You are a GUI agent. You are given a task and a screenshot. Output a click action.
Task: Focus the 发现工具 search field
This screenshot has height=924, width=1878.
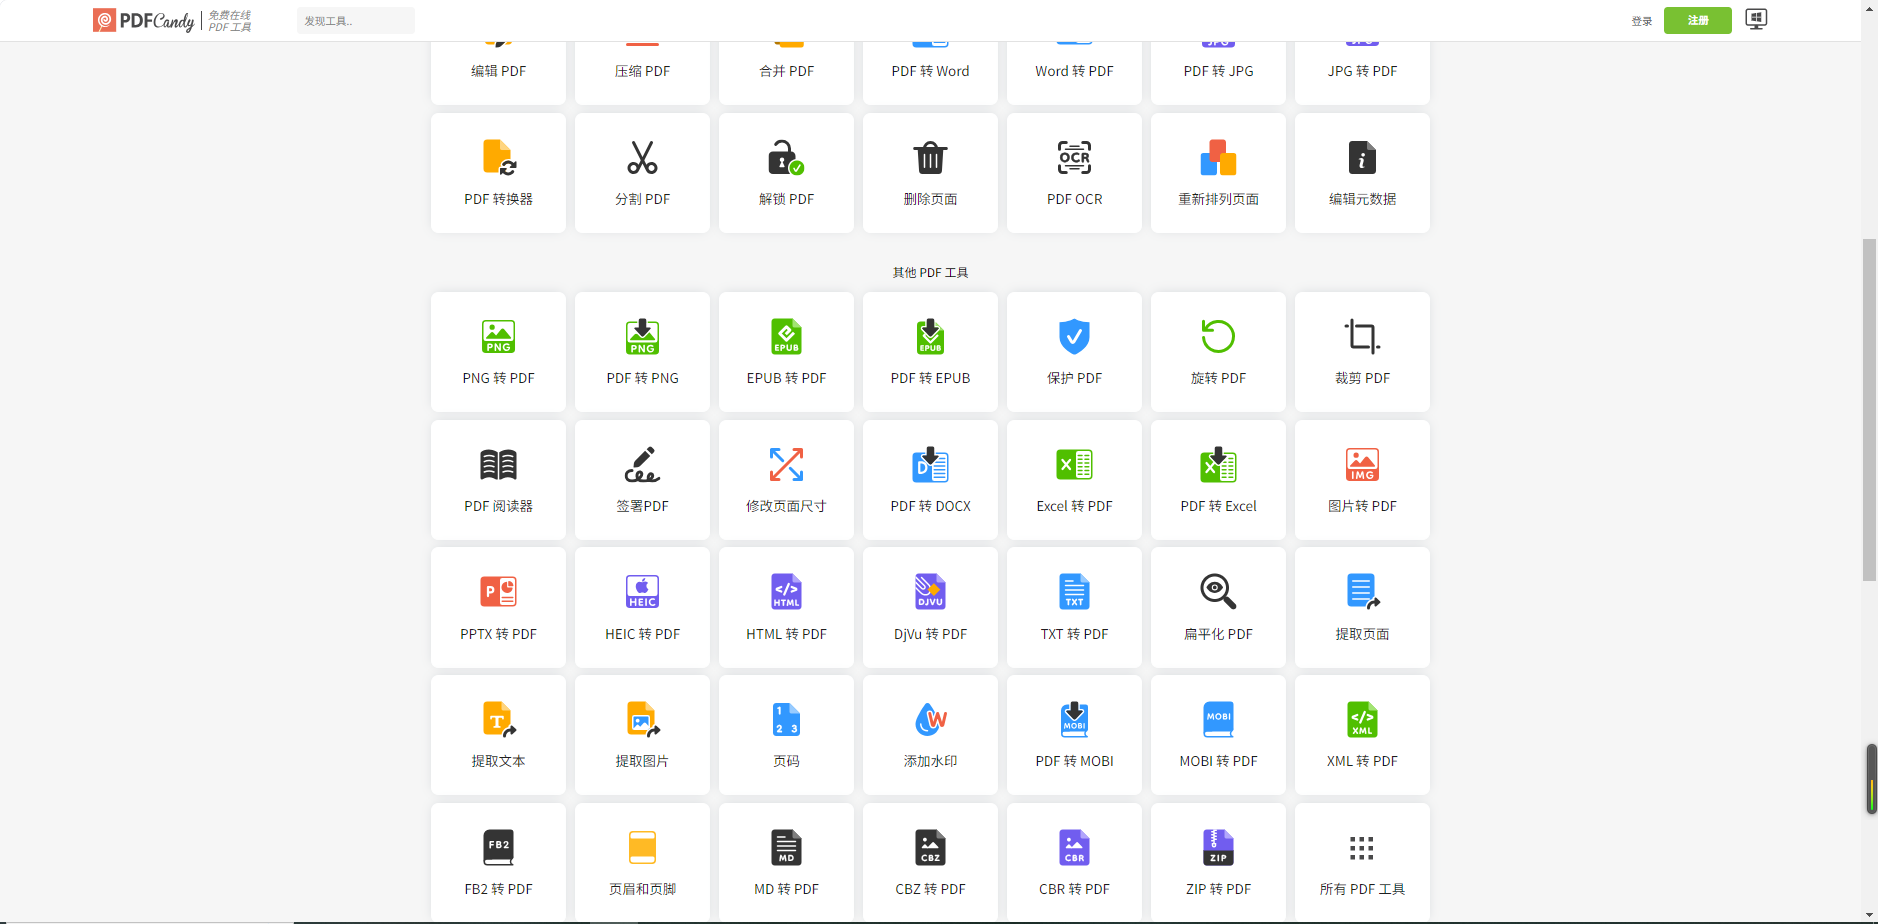(x=355, y=21)
